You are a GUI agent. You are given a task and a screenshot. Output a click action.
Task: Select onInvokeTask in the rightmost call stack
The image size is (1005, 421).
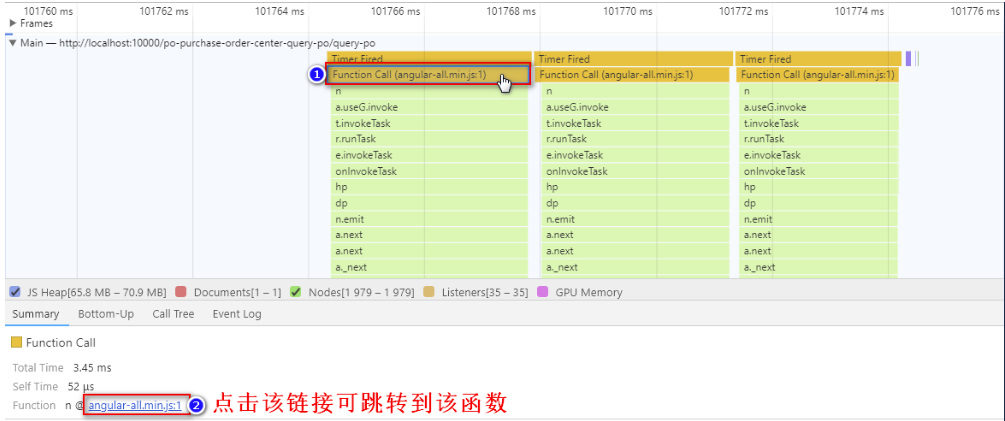click(x=819, y=171)
